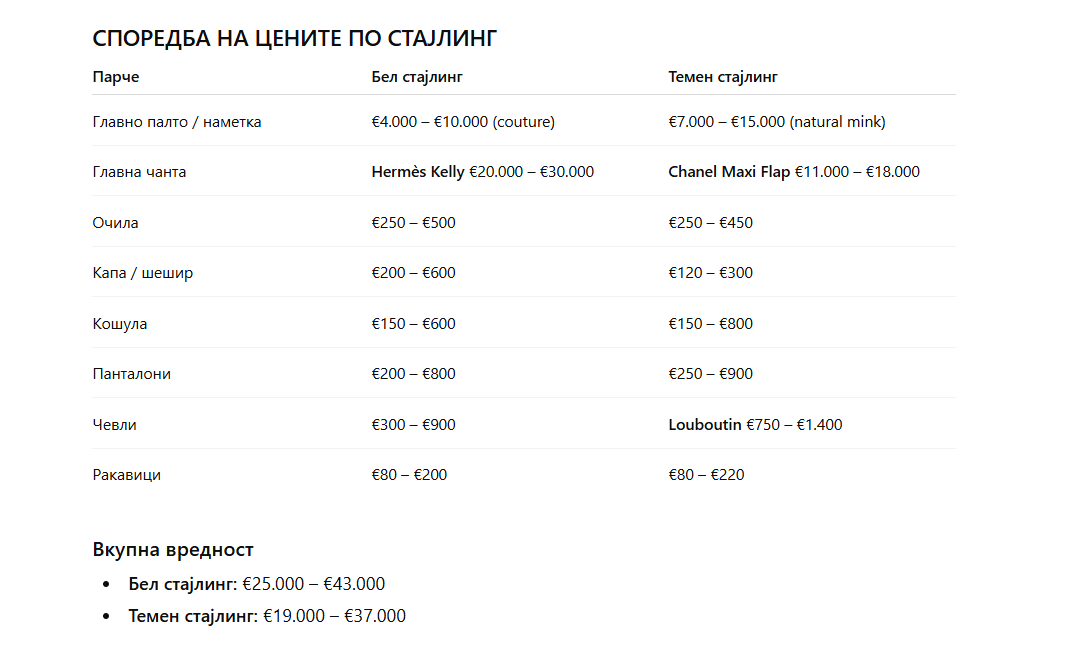
Task: Select the Главно палто / наметка row label
Action: point(177,122)
